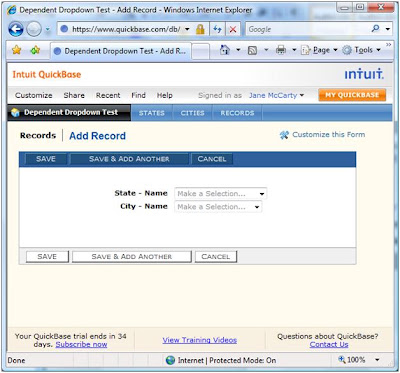Viewport: 400px width, 373px height.
Task: Open the Customize menu
Action: [34, 95]
